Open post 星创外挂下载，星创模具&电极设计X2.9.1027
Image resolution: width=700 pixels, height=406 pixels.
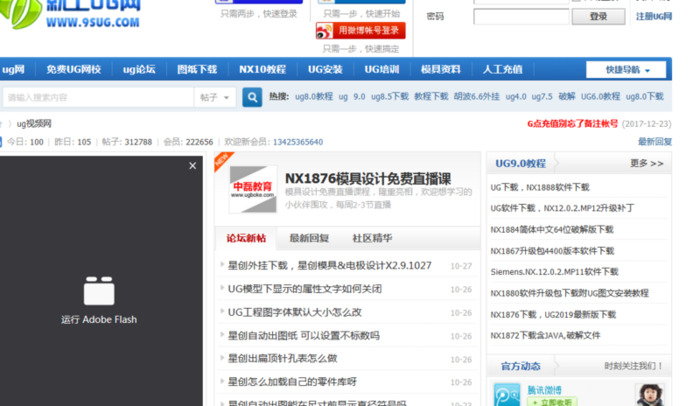click(x=329, y=266)
